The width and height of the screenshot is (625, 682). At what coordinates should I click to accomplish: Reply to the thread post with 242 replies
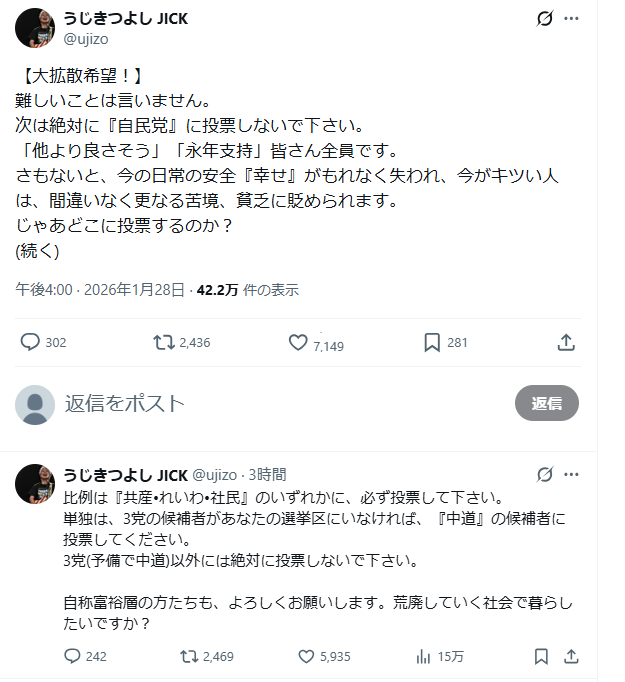(72, 656)
